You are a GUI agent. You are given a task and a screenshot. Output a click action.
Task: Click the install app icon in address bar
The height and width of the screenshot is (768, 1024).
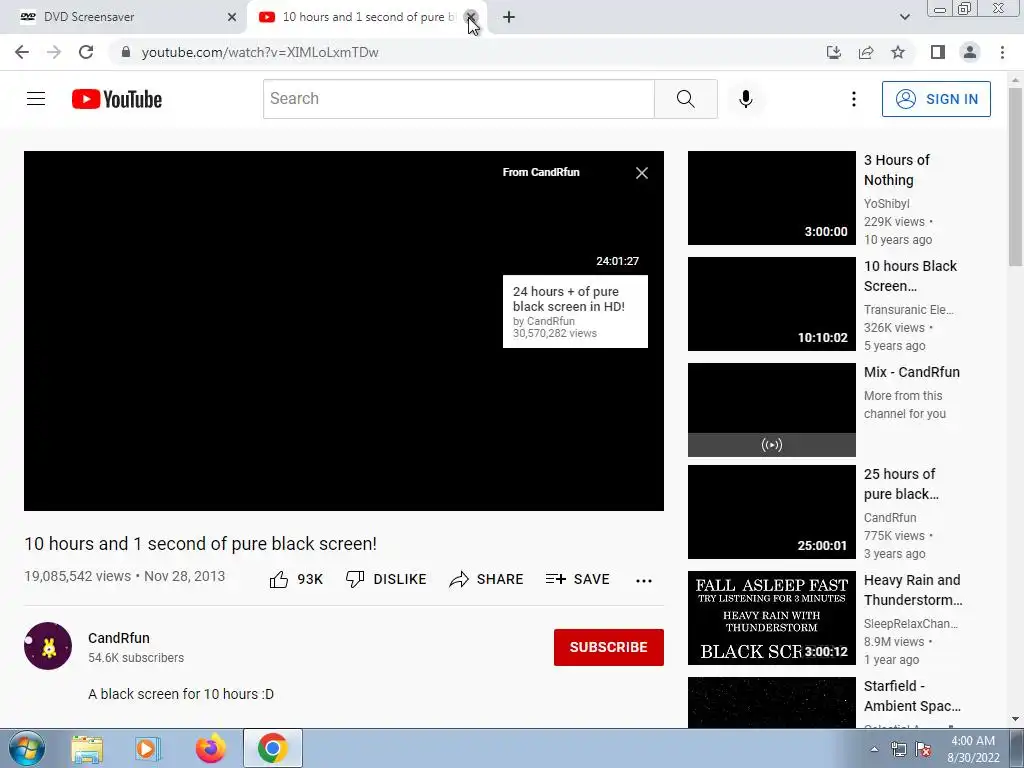[834, 52]
